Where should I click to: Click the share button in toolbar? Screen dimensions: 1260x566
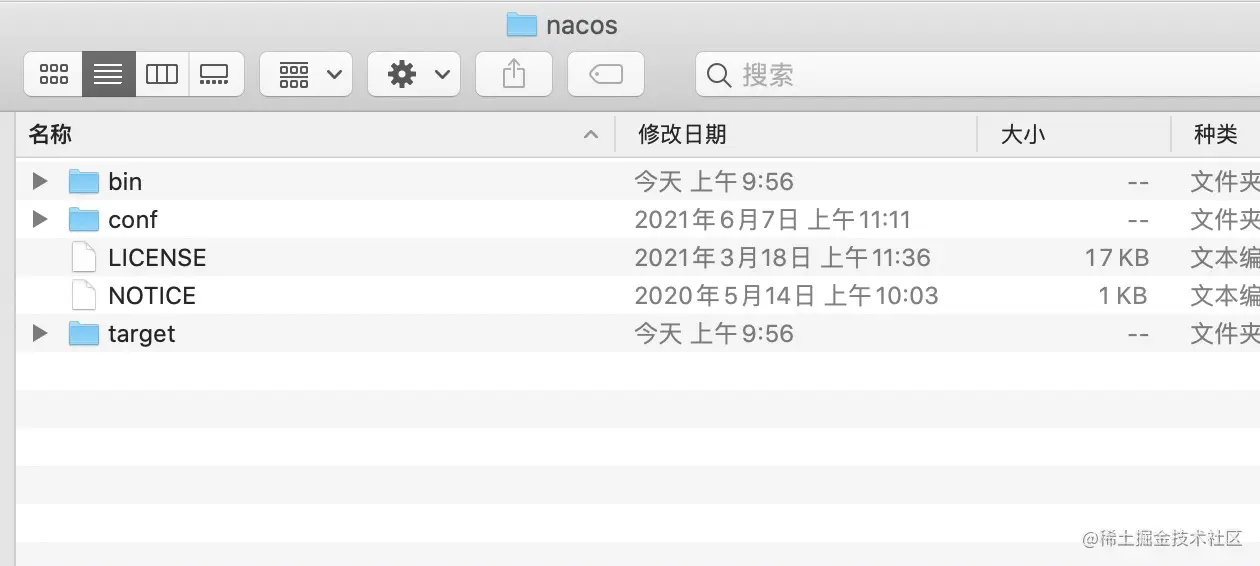[513, 74]
